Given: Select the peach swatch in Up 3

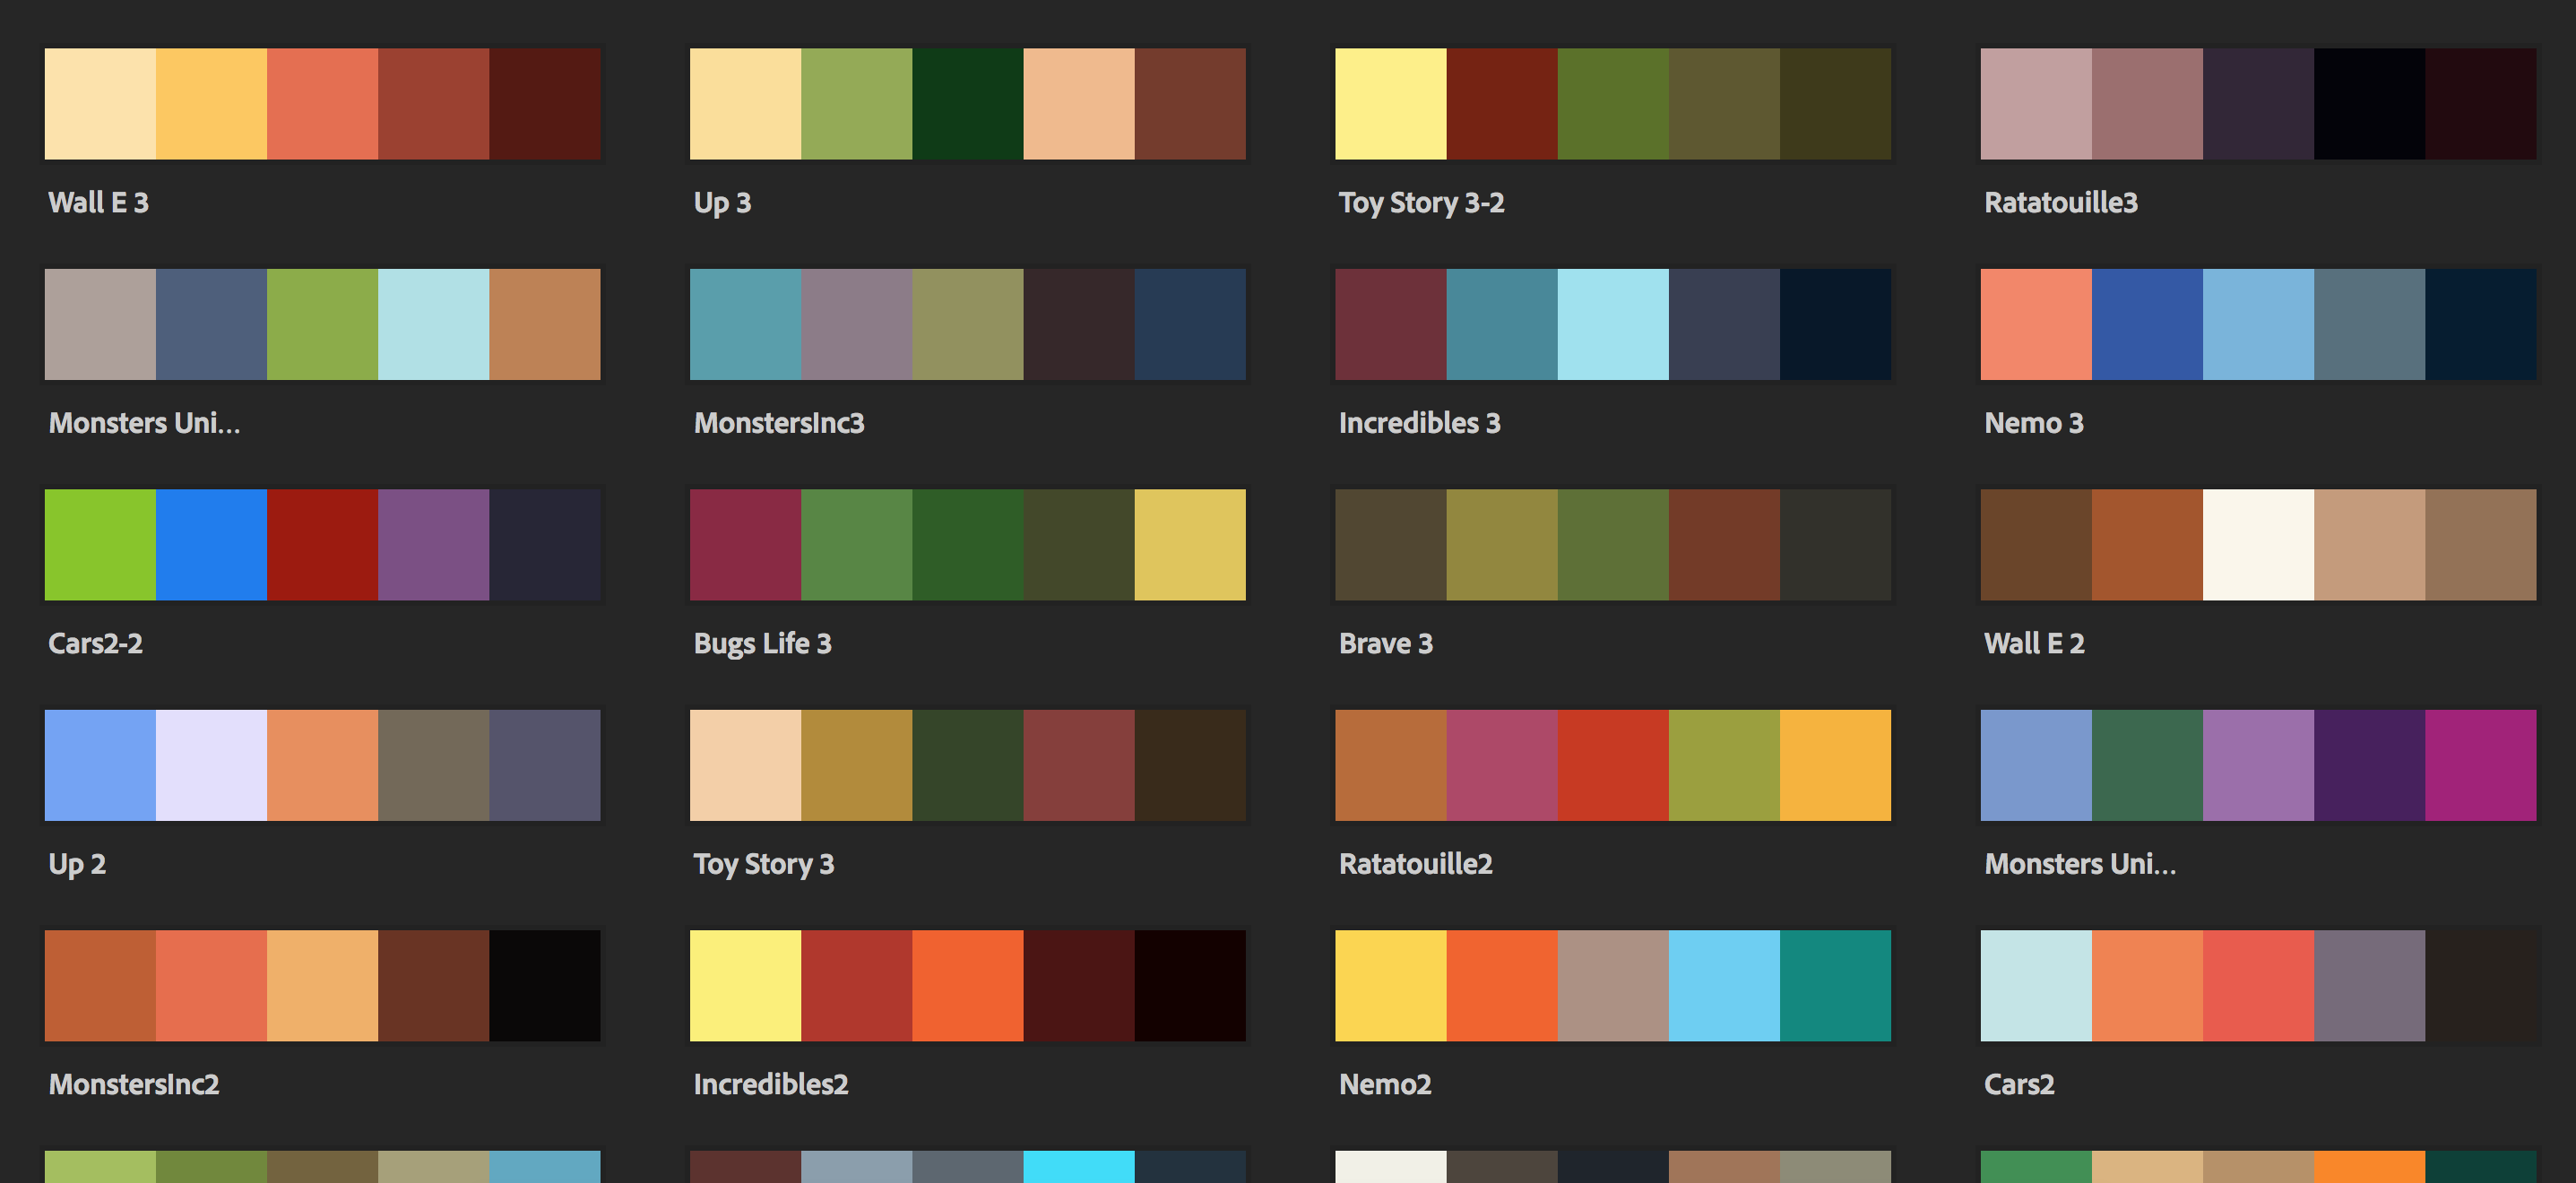Looking at the screenshot, I should coord(1079,104).
